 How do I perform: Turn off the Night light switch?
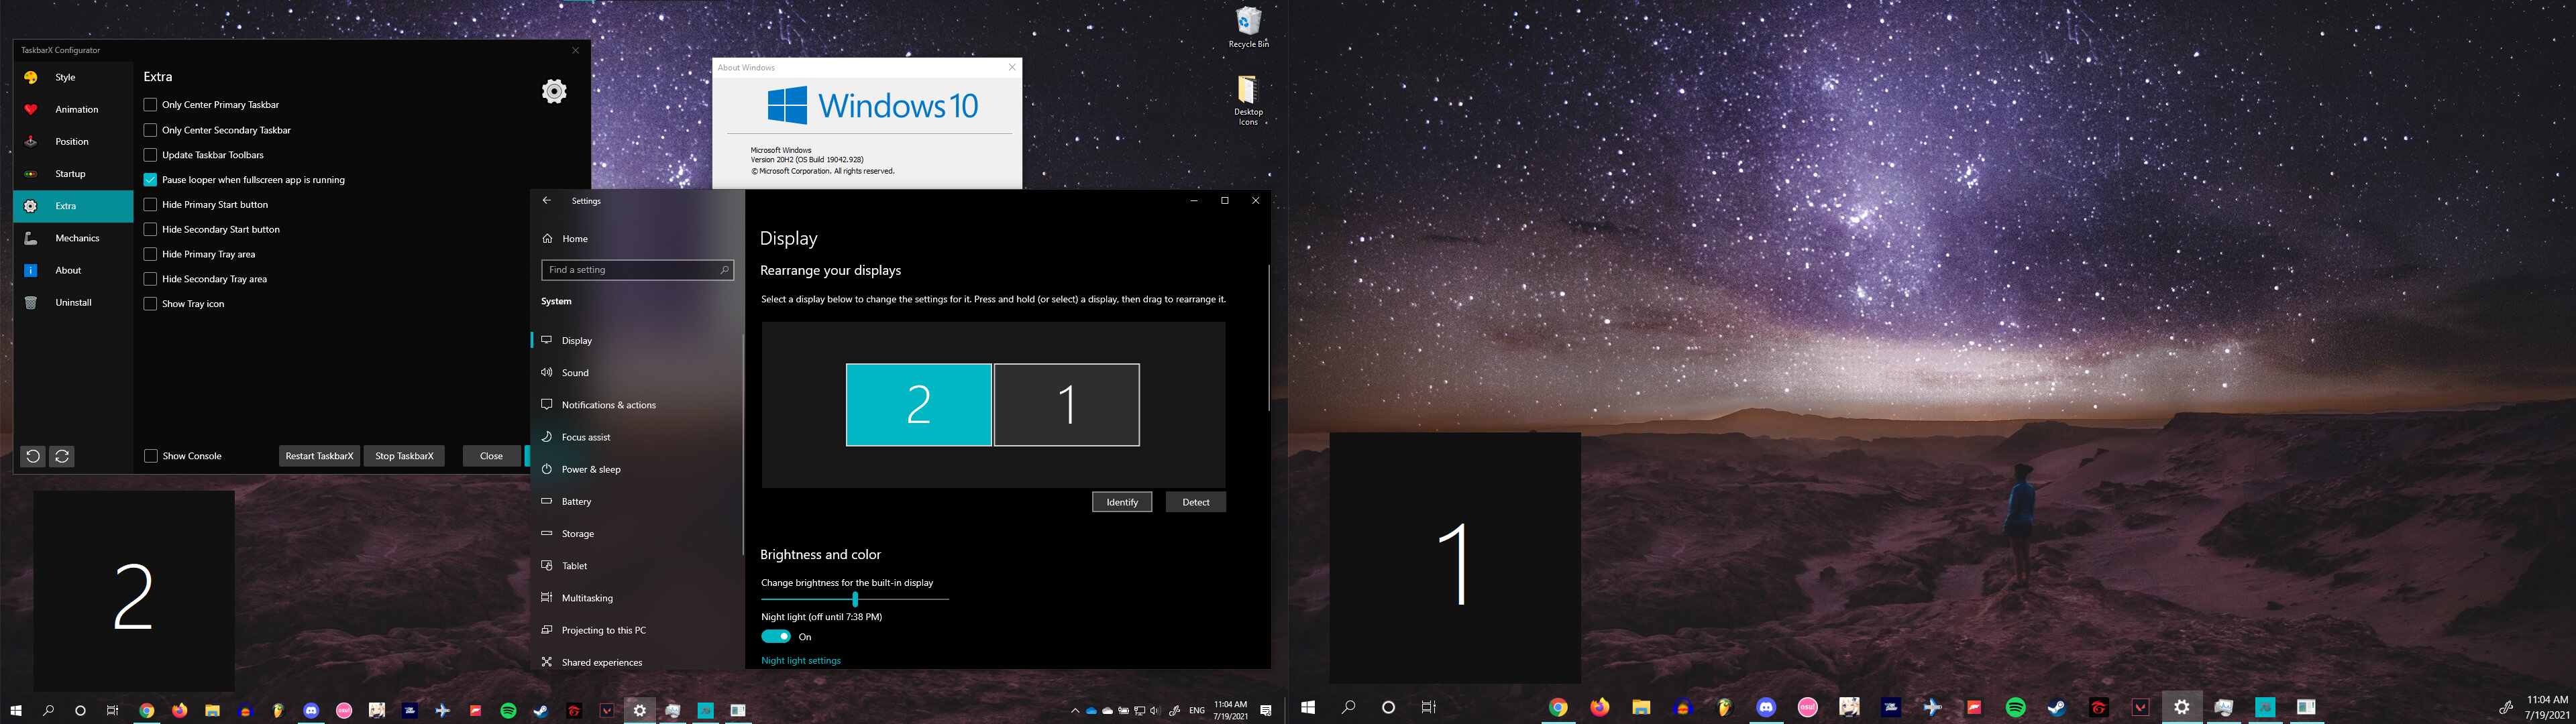(x=776, y=636)
